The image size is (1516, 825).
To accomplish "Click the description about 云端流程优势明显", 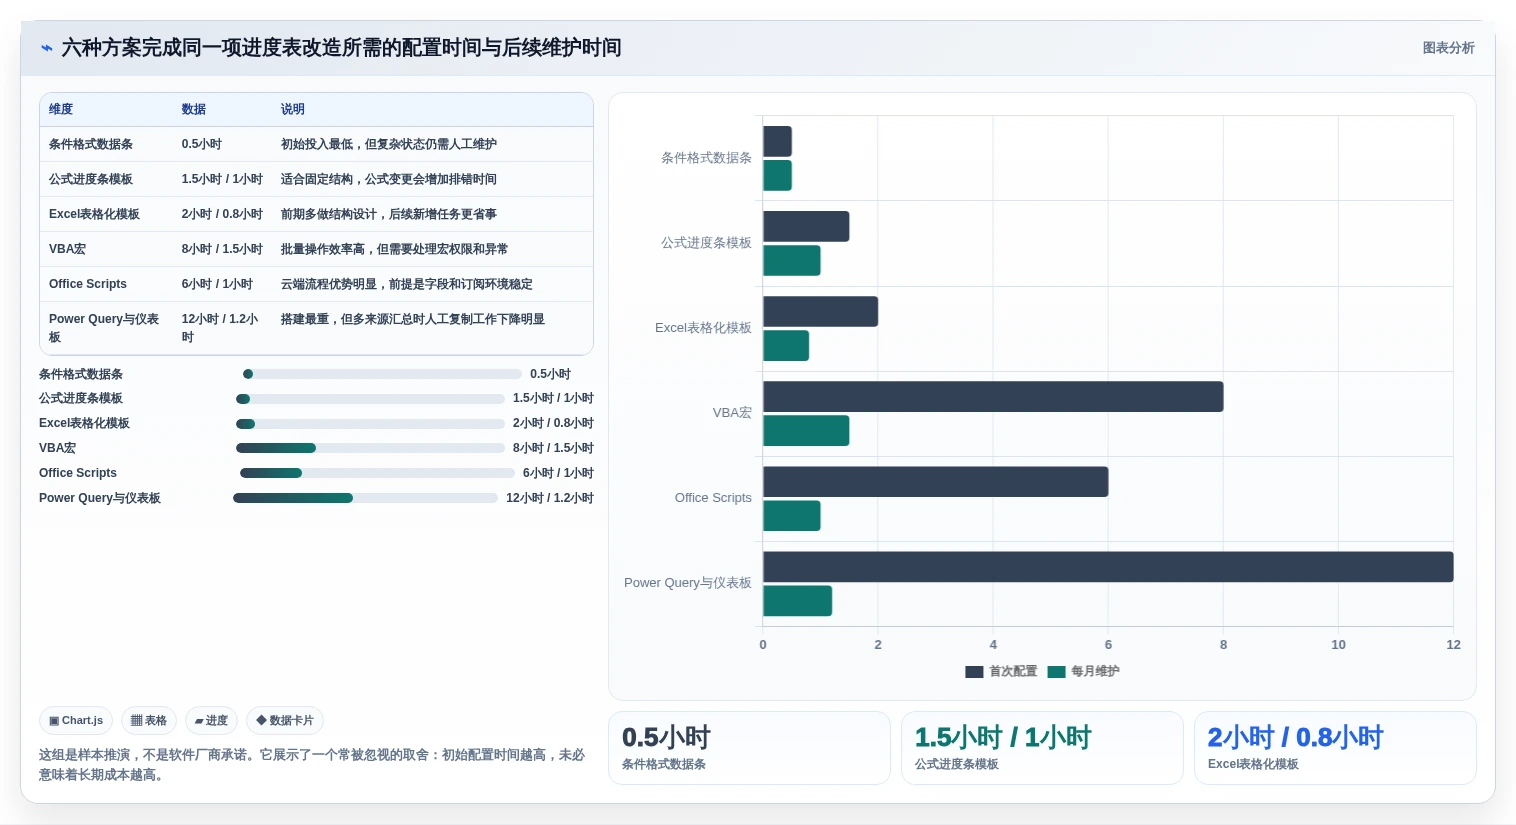I will [x=406, y=284].
